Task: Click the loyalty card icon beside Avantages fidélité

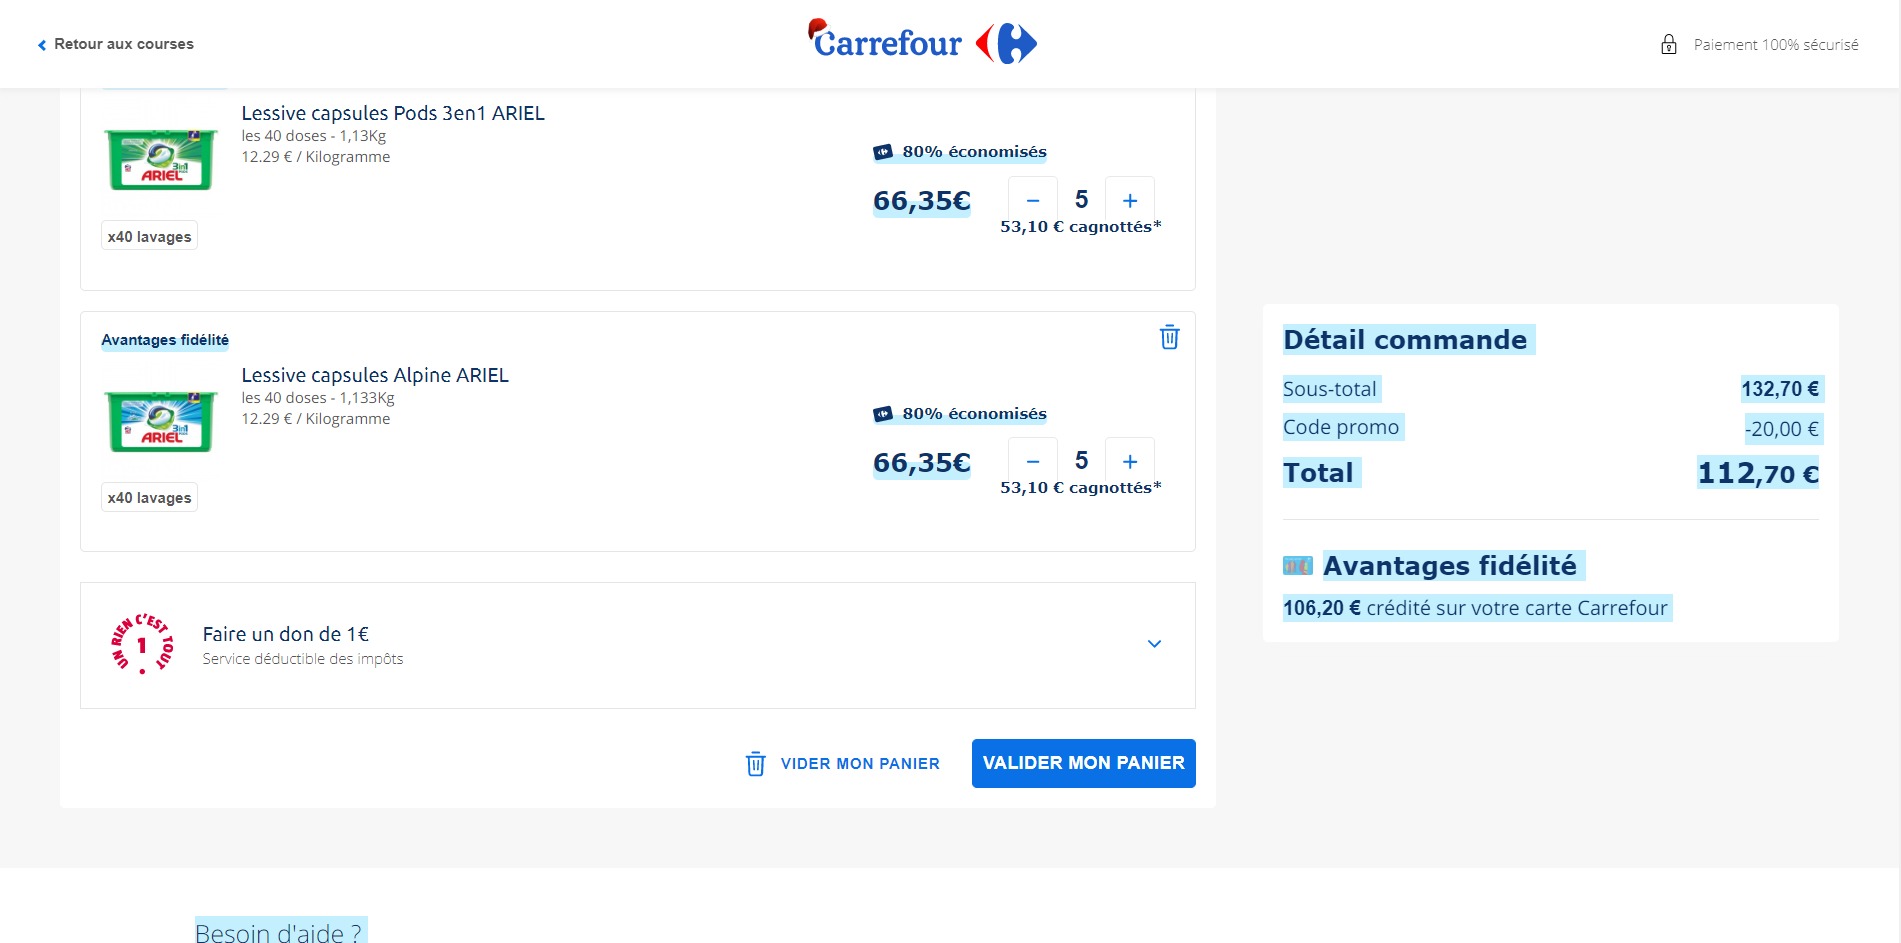Action: point(1297,566)
